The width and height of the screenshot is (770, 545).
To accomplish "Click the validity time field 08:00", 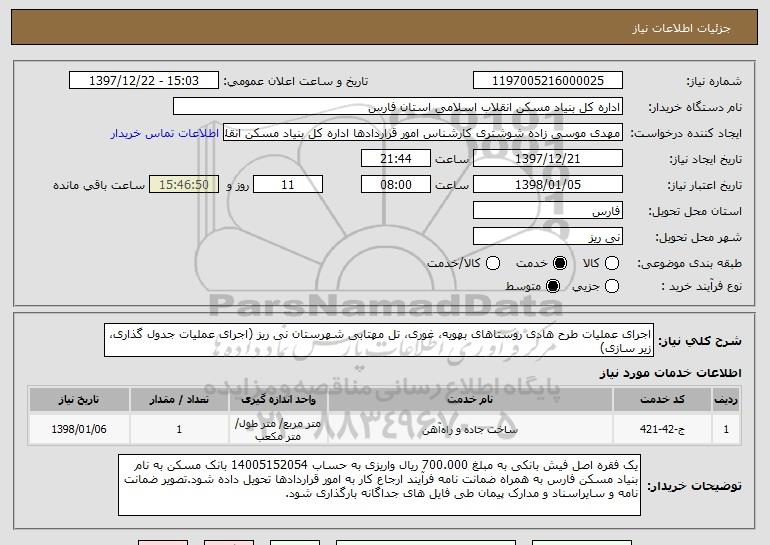I will (396, 185).
